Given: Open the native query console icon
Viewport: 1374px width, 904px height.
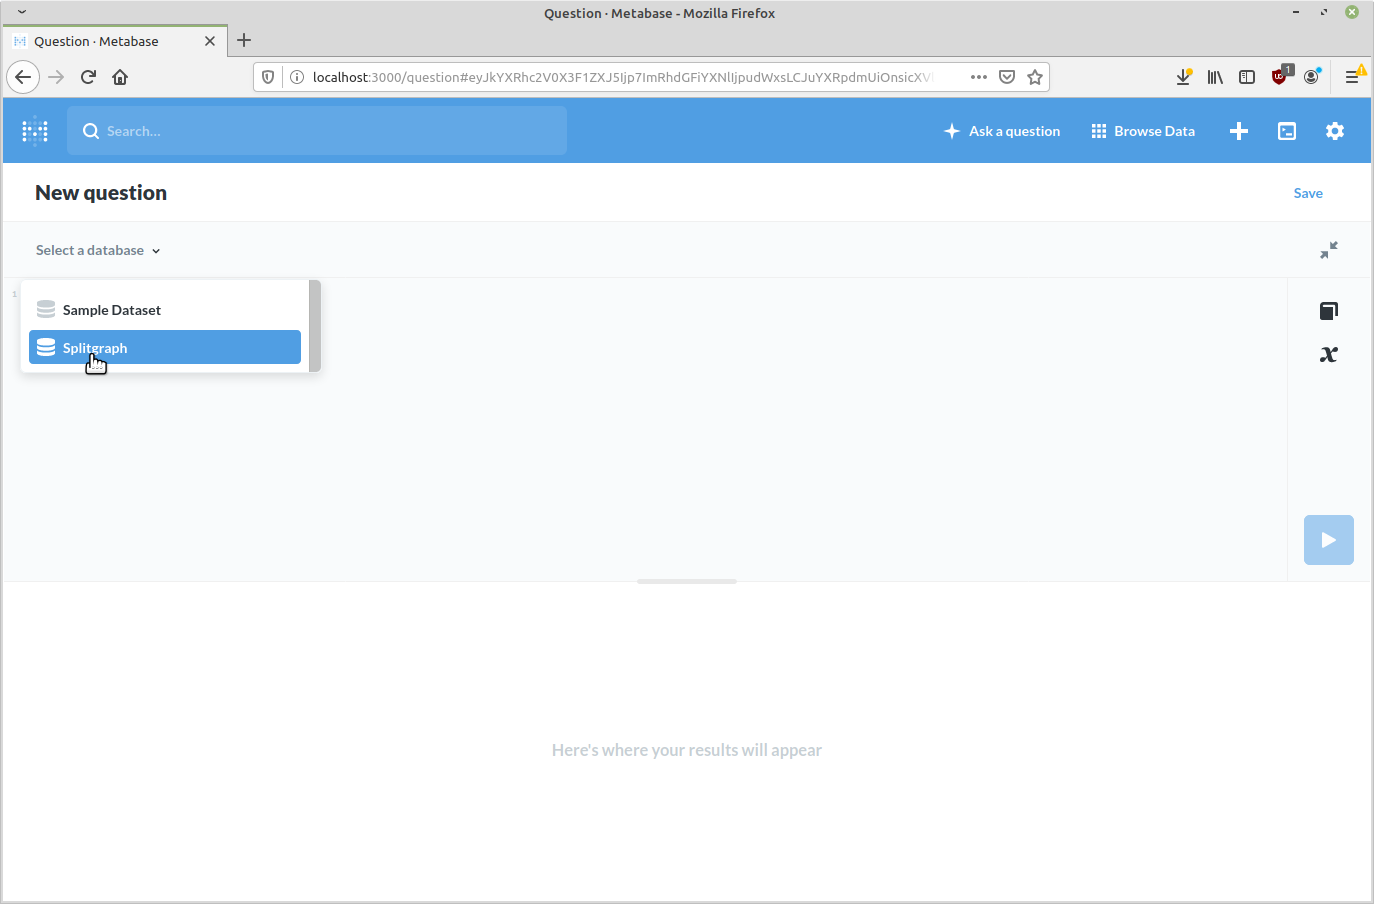Looking at the screenshot, I should click(x=1287, y=131).
